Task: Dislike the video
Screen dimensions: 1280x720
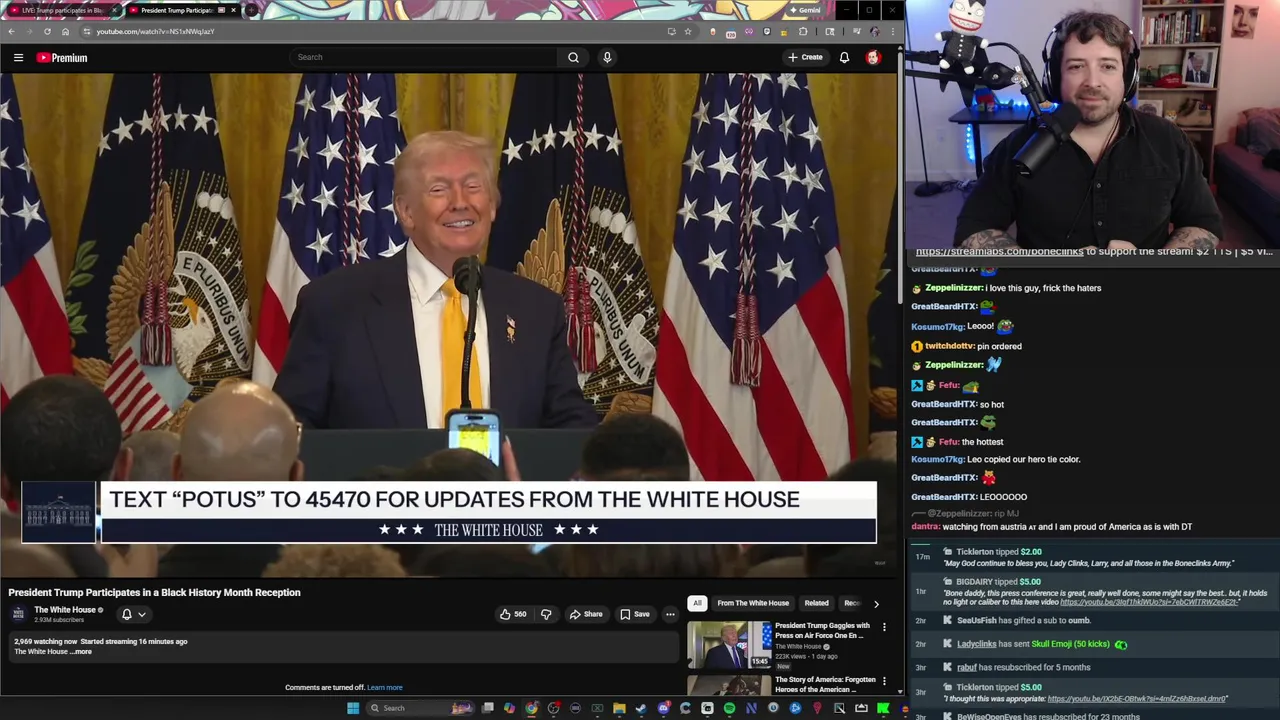Action: (x=546, y=614)
